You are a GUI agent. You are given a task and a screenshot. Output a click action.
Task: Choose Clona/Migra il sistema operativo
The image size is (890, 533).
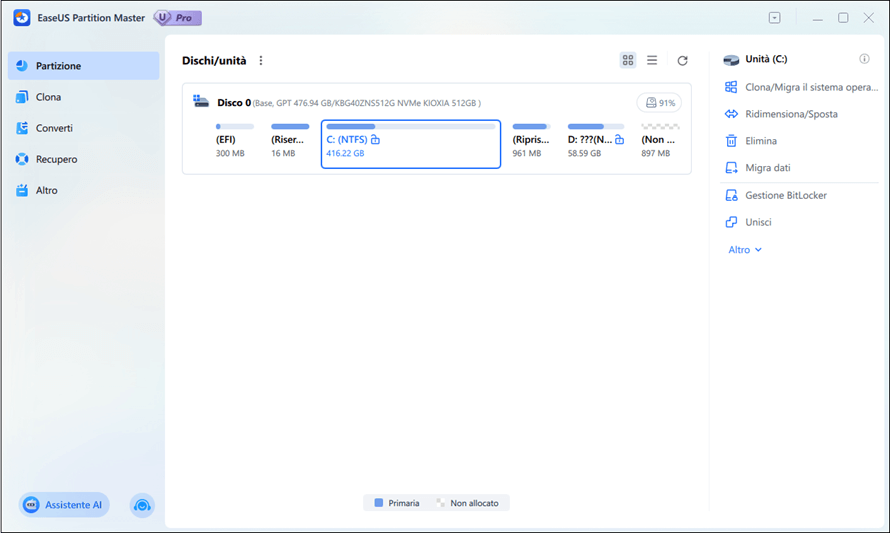click(801, 87)
